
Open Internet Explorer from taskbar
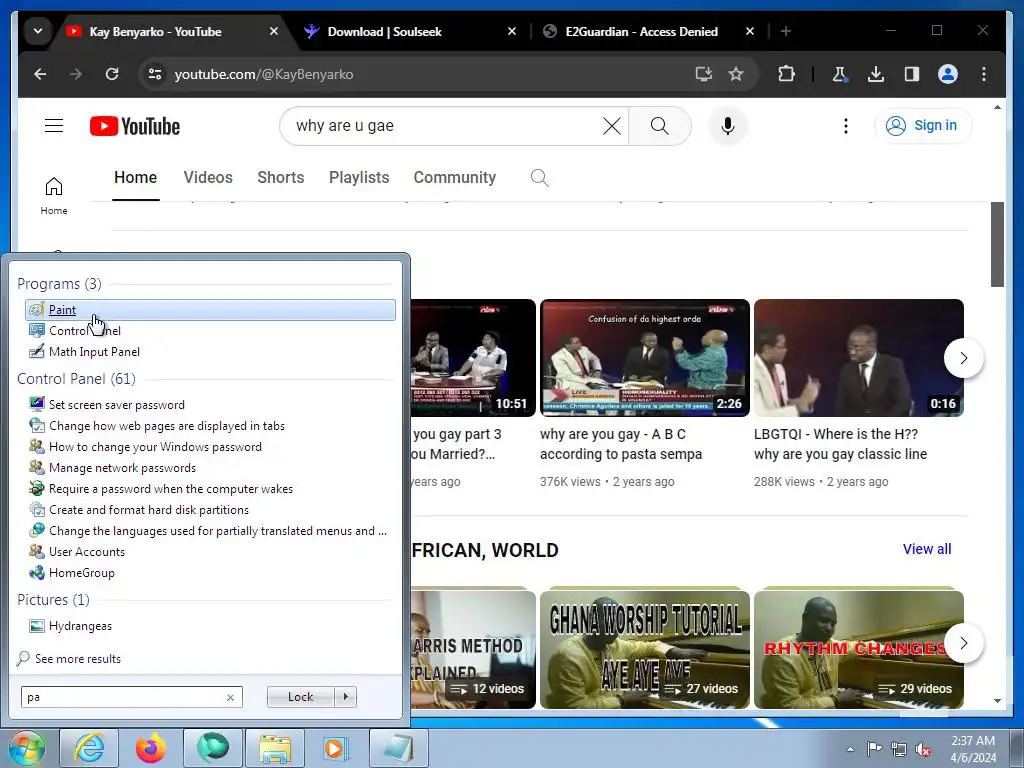tap(89, 748)
